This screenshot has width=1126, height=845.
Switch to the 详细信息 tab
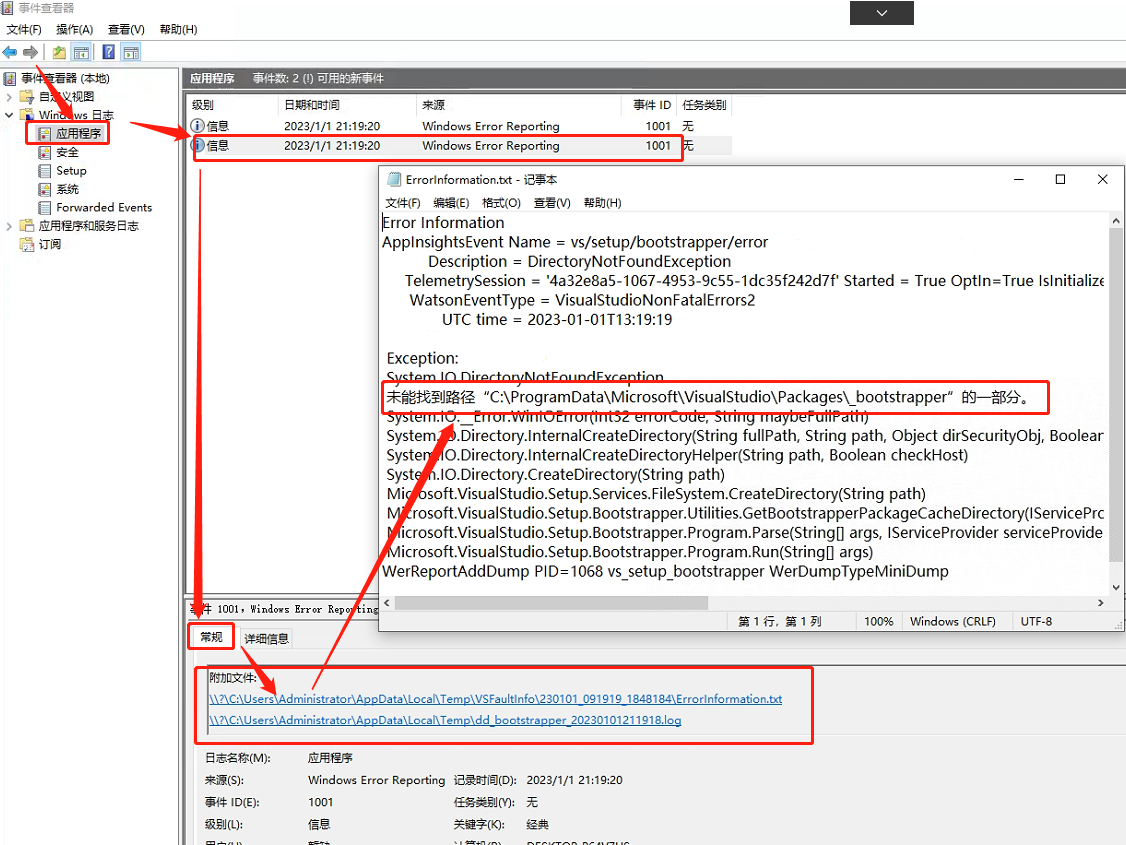coord(266,639)
